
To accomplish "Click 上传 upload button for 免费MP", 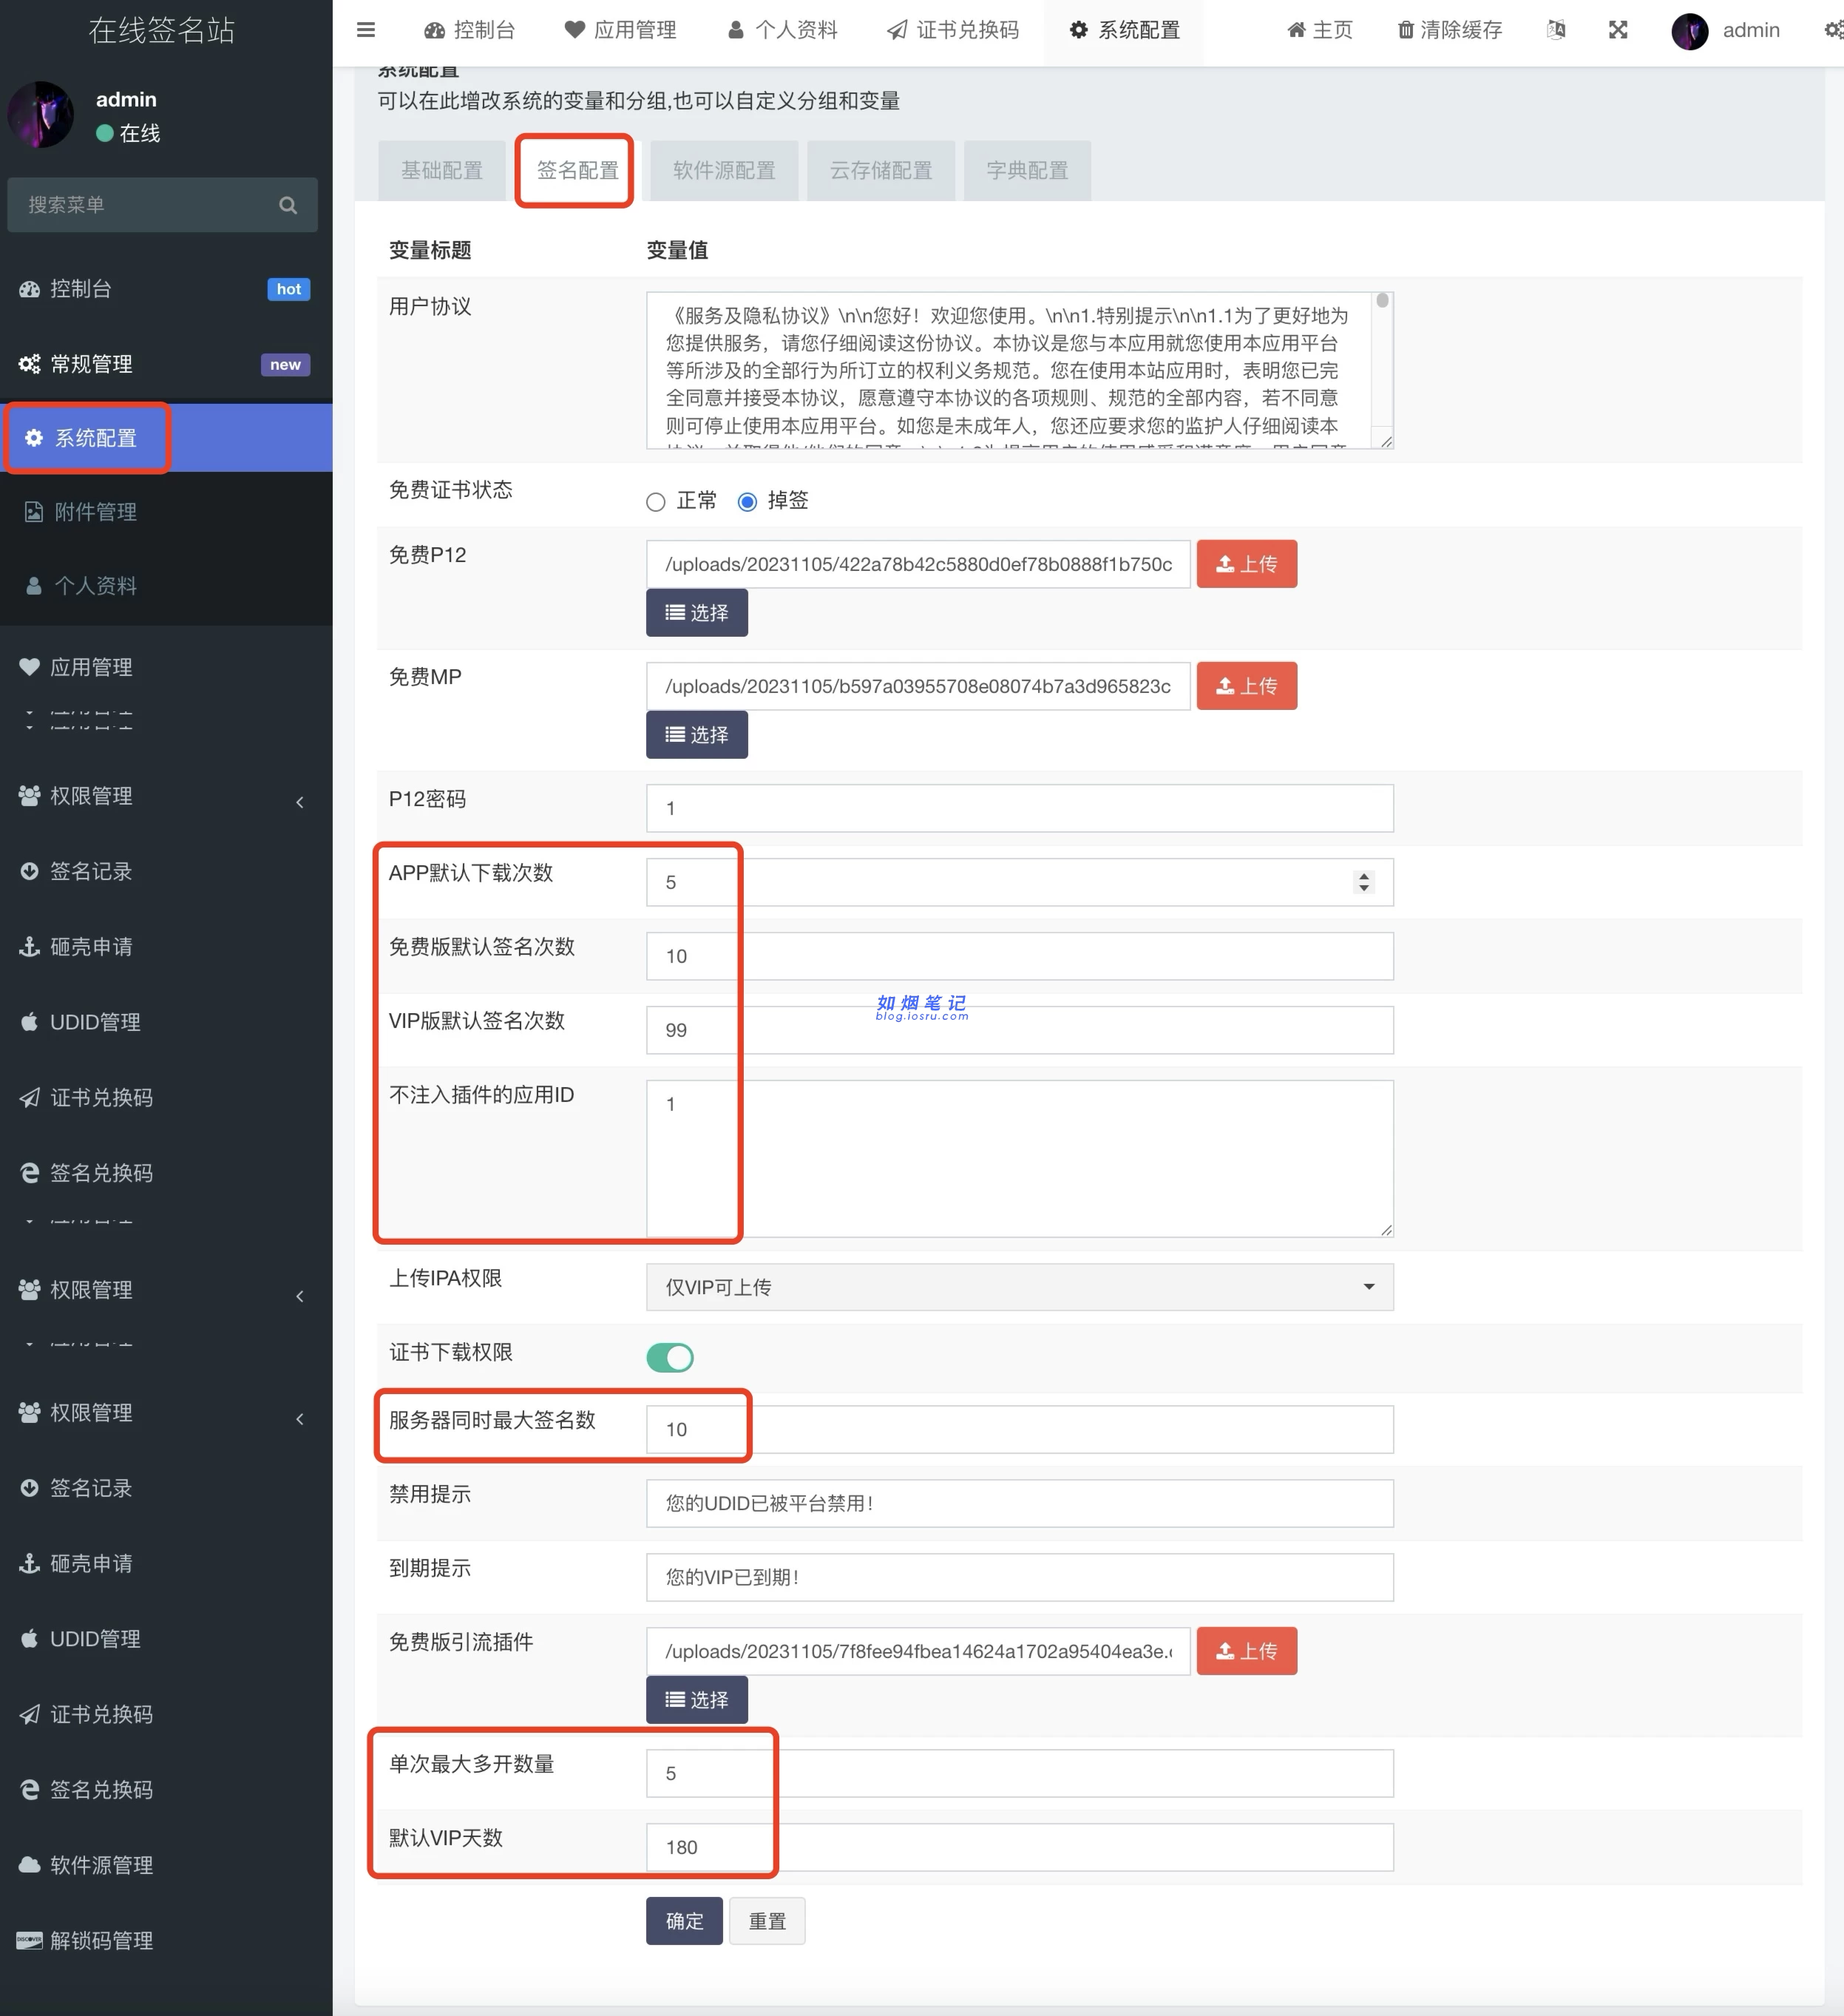I will 1246,686.
